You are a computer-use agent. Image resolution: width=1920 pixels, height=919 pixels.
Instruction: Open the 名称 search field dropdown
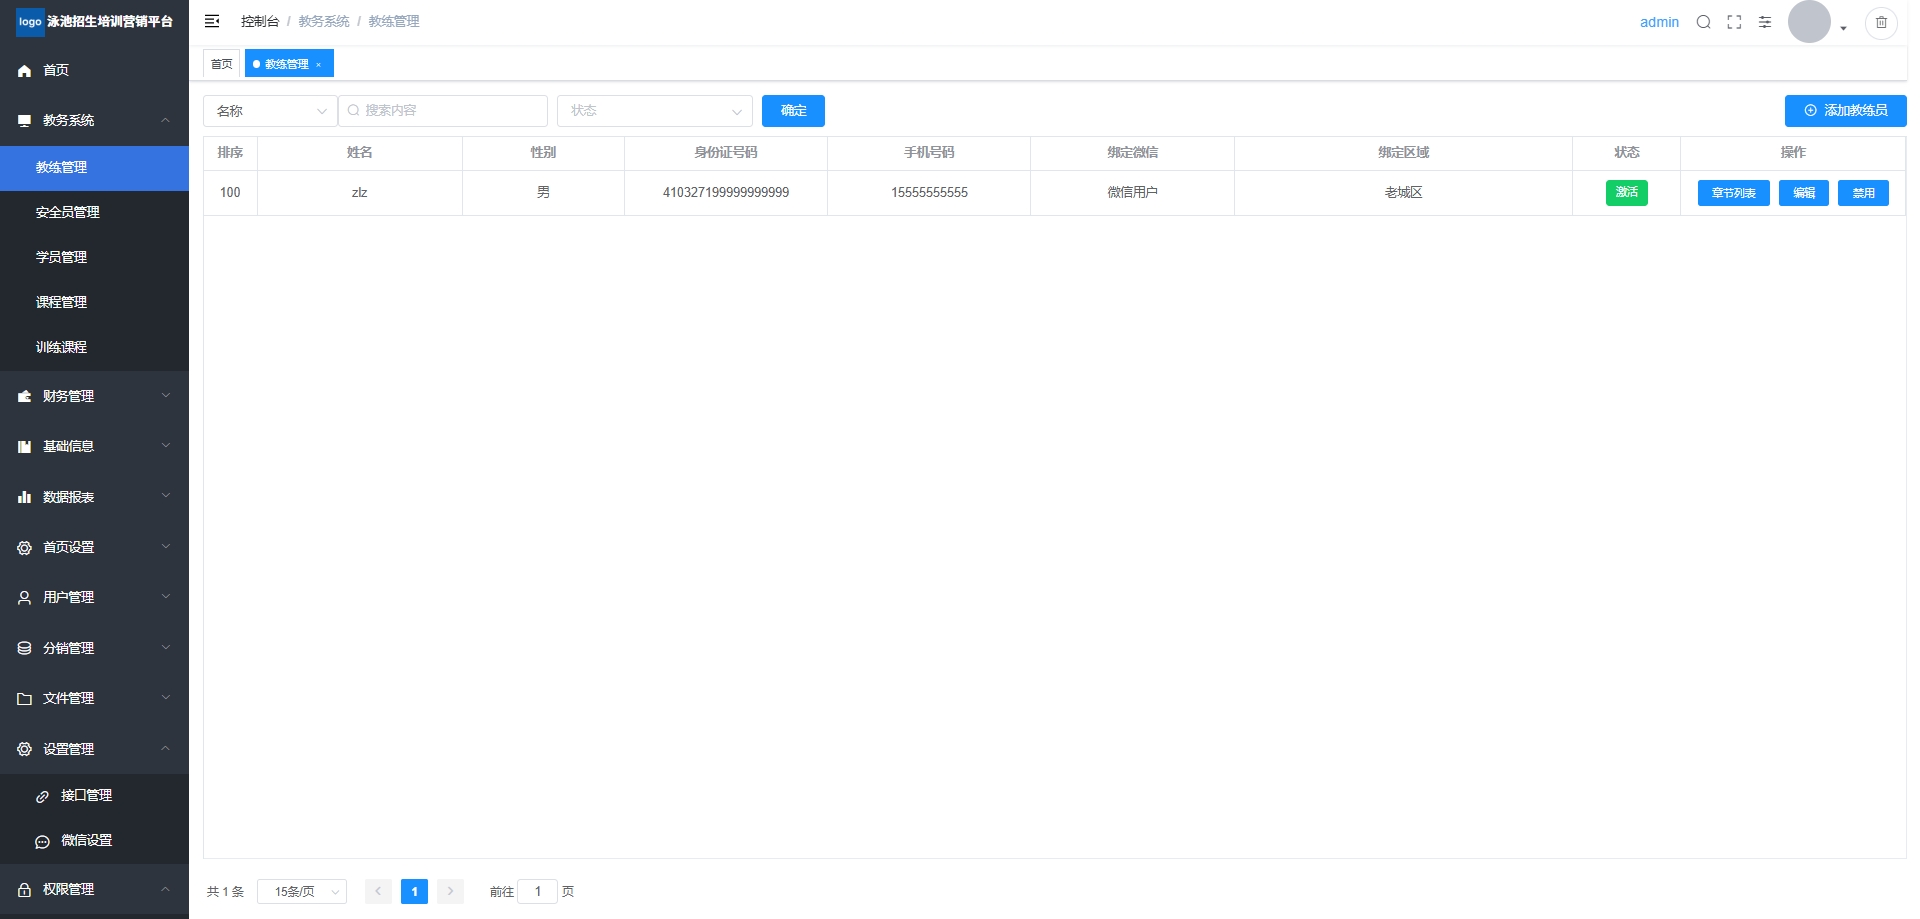(x=270, y=111)
